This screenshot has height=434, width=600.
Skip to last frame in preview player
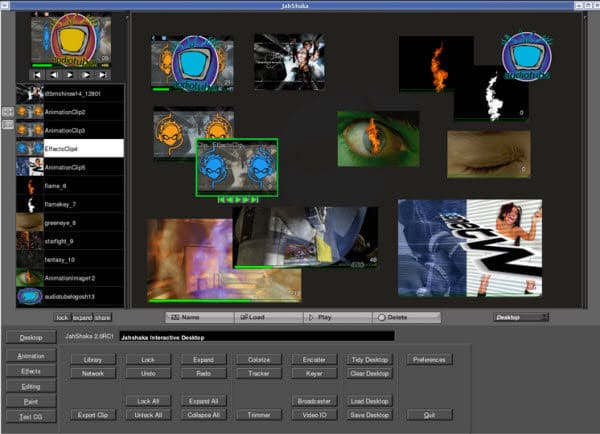pyautogui.click(x=103, y=75)
